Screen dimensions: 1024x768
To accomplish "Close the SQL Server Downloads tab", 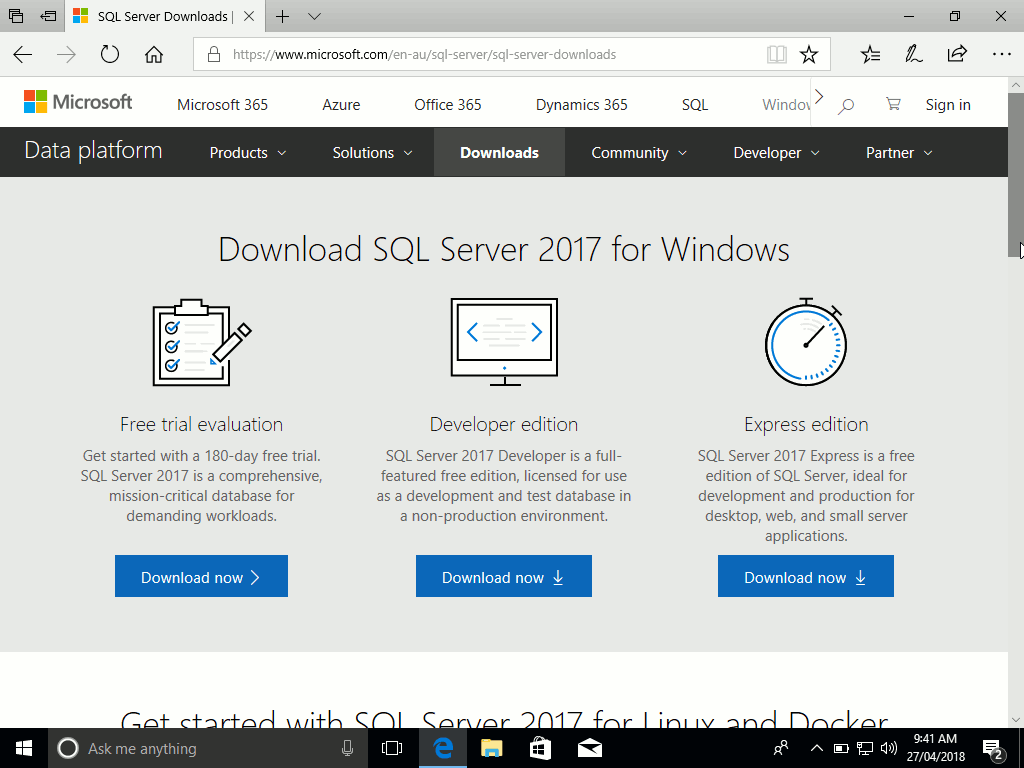I will point(249,16).
